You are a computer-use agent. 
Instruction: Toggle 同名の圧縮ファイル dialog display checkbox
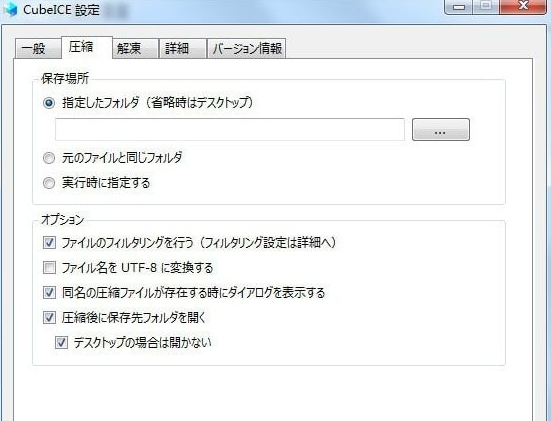pyautogui.click(x=49, y=292)
